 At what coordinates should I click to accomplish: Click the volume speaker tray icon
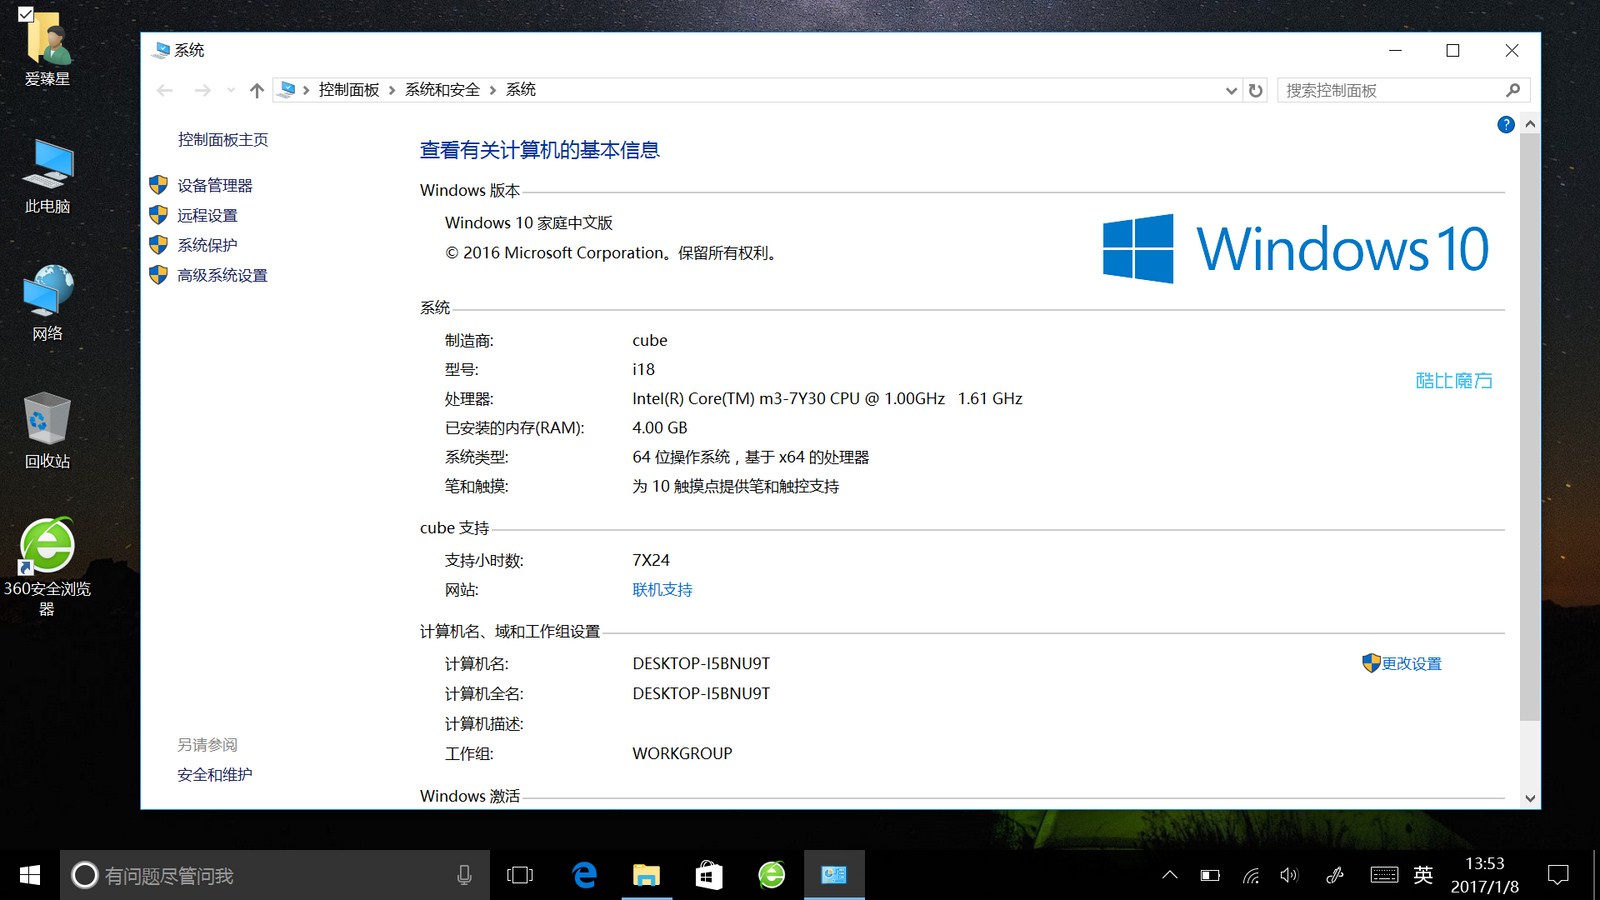pos(1290,876)
